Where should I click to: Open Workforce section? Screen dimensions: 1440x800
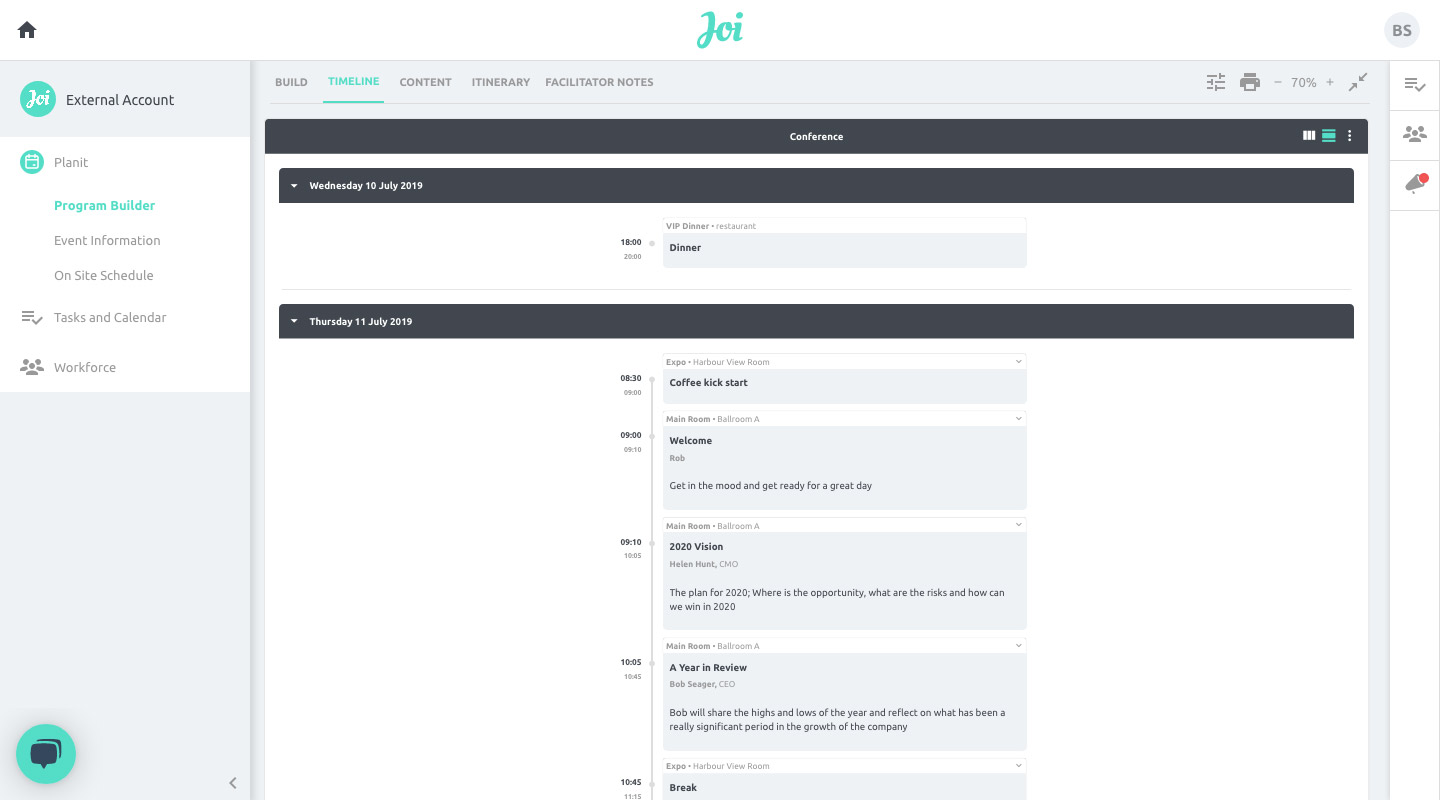click(x=85, y=367)
